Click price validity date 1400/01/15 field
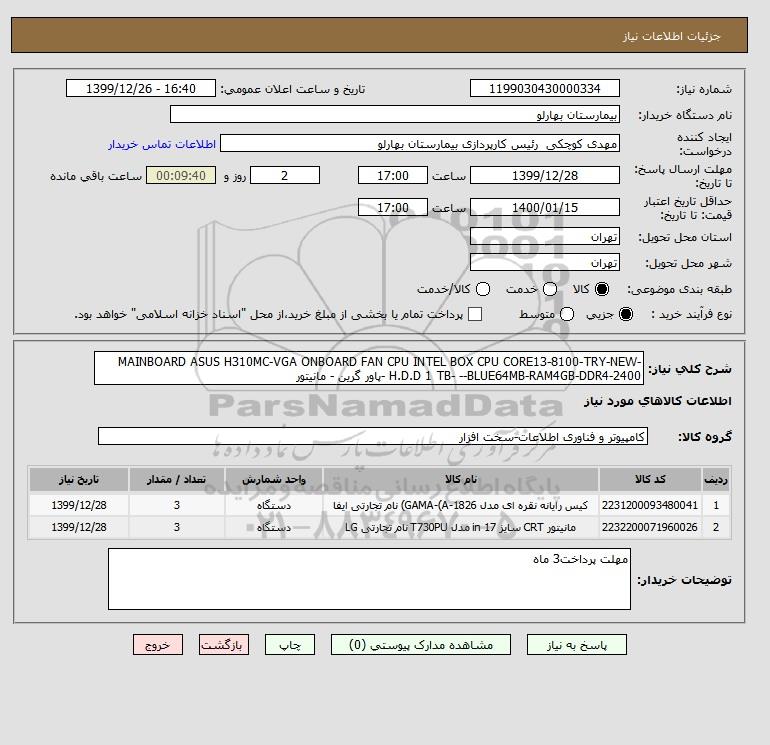Viewport: 770px width, 745px height. coord(545,207)
